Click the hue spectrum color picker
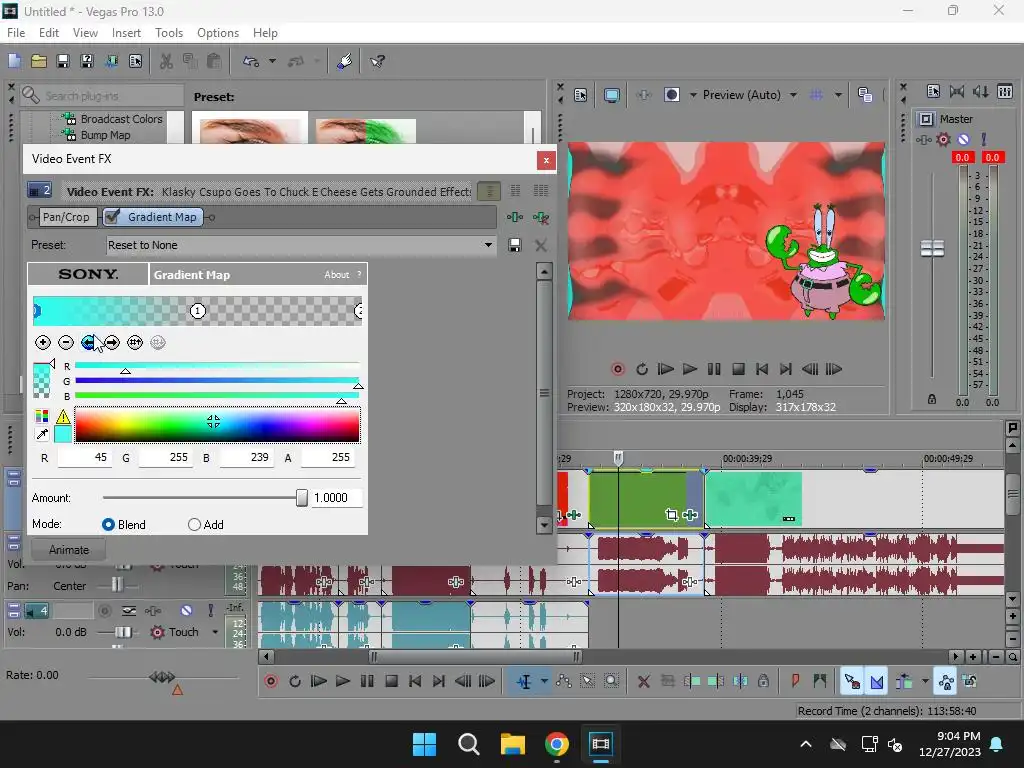This screenshot has width=1024, height=768. click(x=217, y=424)
